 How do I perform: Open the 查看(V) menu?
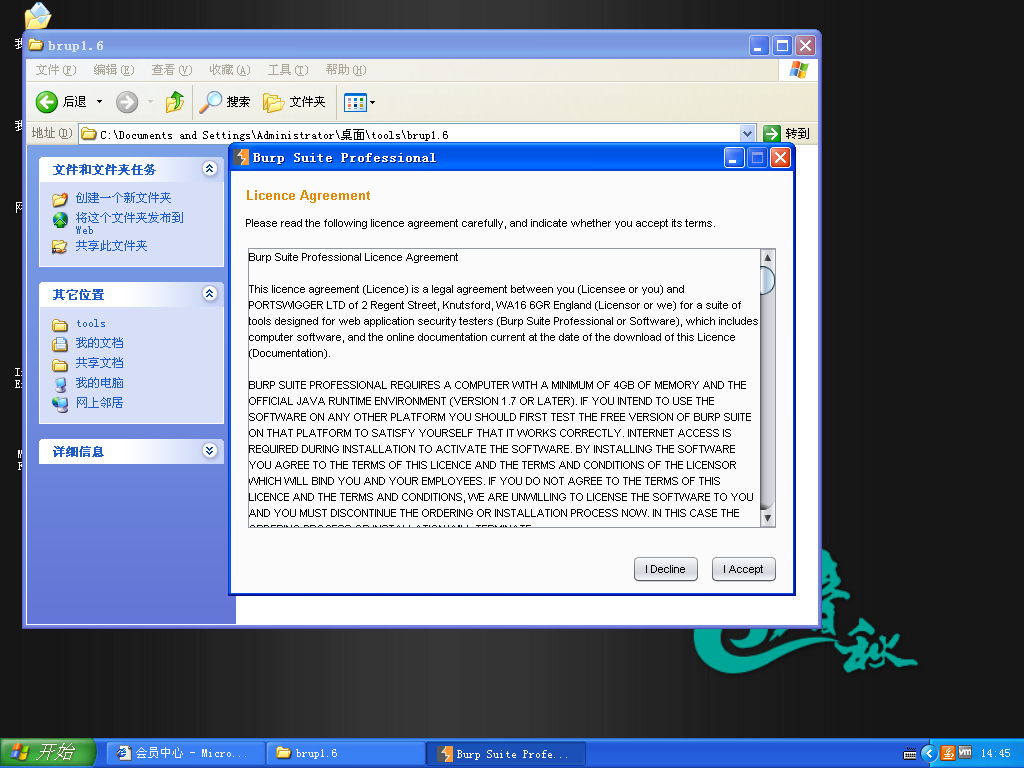coord(172,70)
